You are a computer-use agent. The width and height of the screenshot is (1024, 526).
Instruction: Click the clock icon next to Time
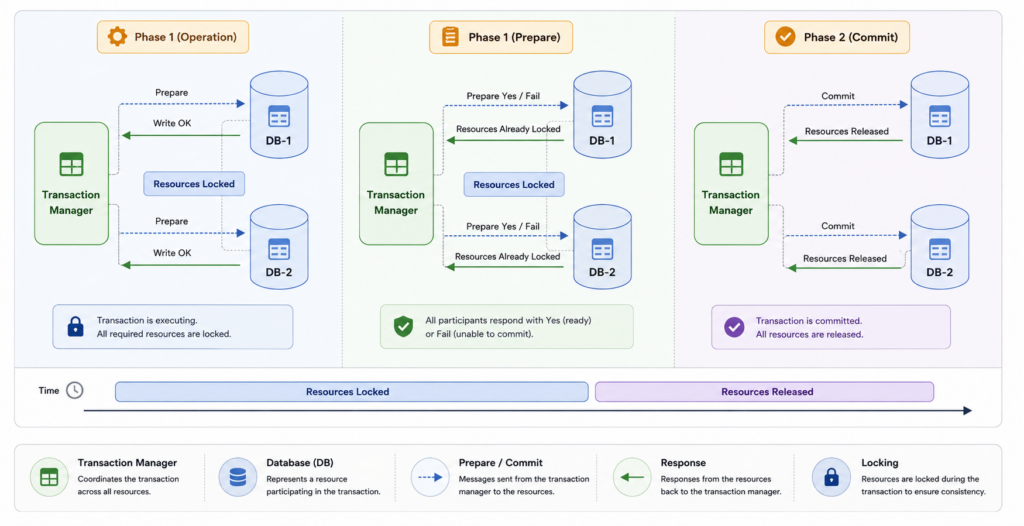[x=75, y=390]
